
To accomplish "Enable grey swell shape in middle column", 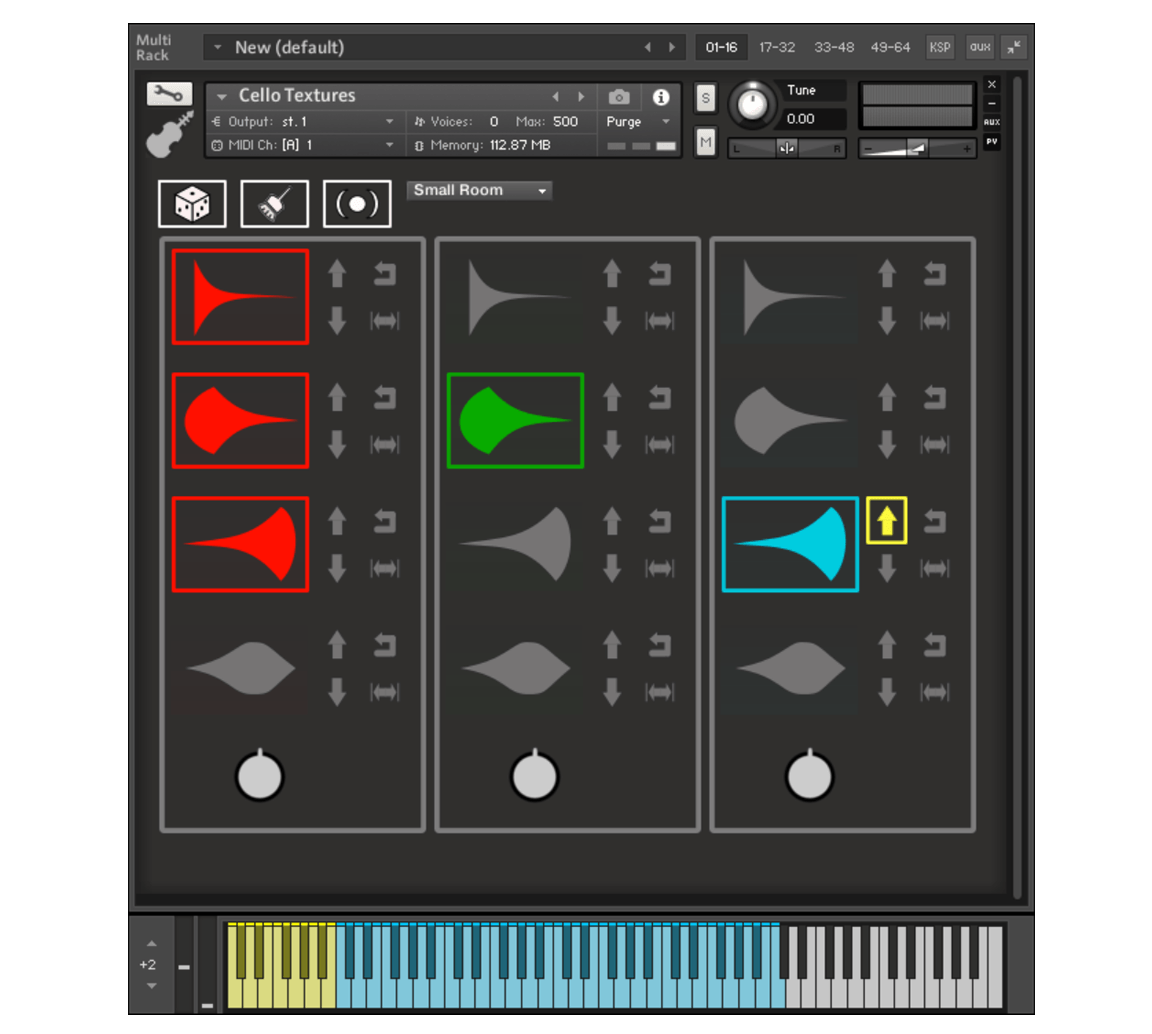I will 515,544.
